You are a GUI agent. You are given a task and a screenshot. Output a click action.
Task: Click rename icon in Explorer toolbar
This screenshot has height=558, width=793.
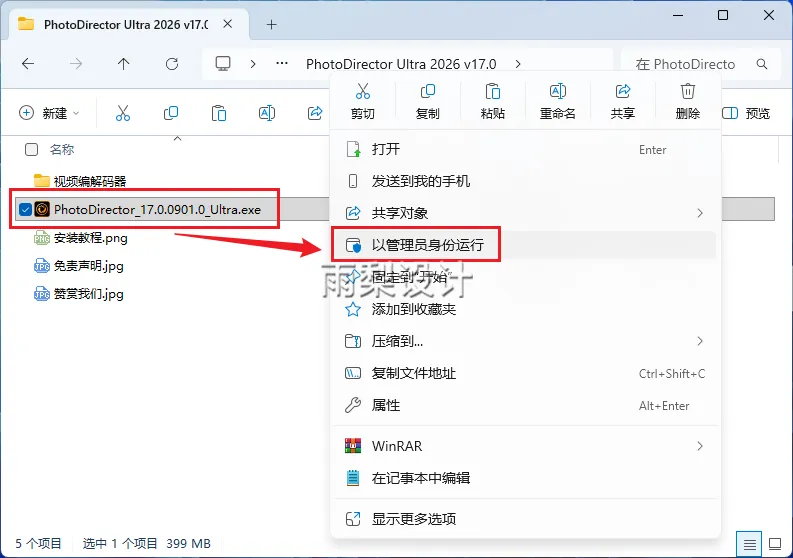coord(267,113)
